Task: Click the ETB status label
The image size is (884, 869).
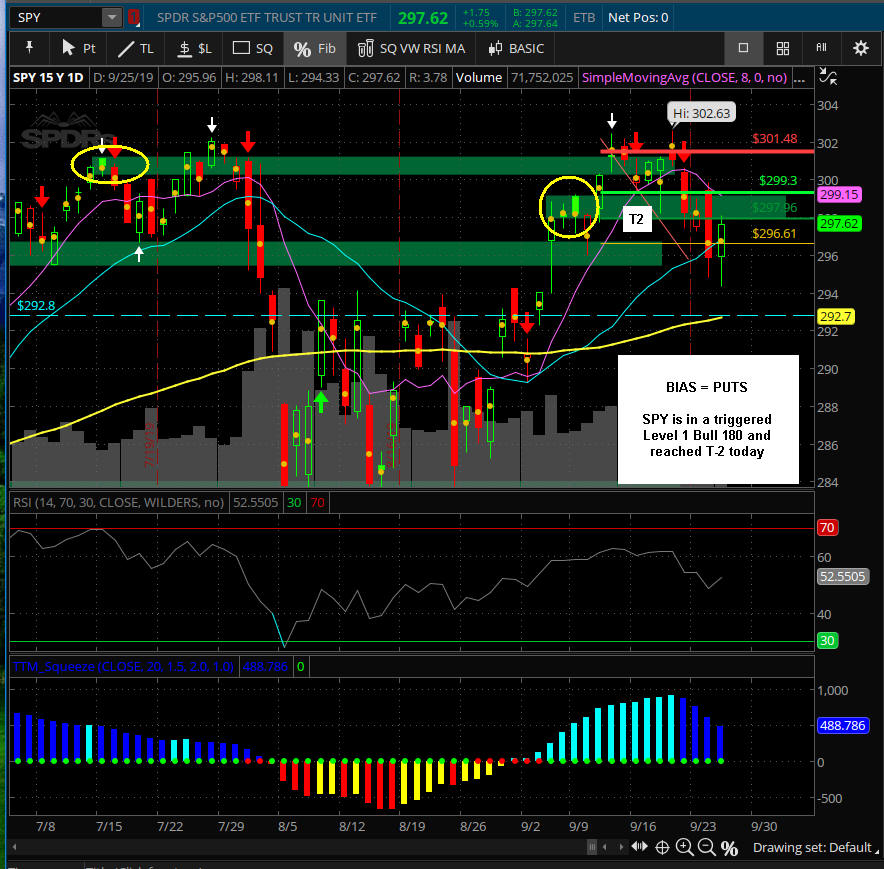Action: pos(584,17)
